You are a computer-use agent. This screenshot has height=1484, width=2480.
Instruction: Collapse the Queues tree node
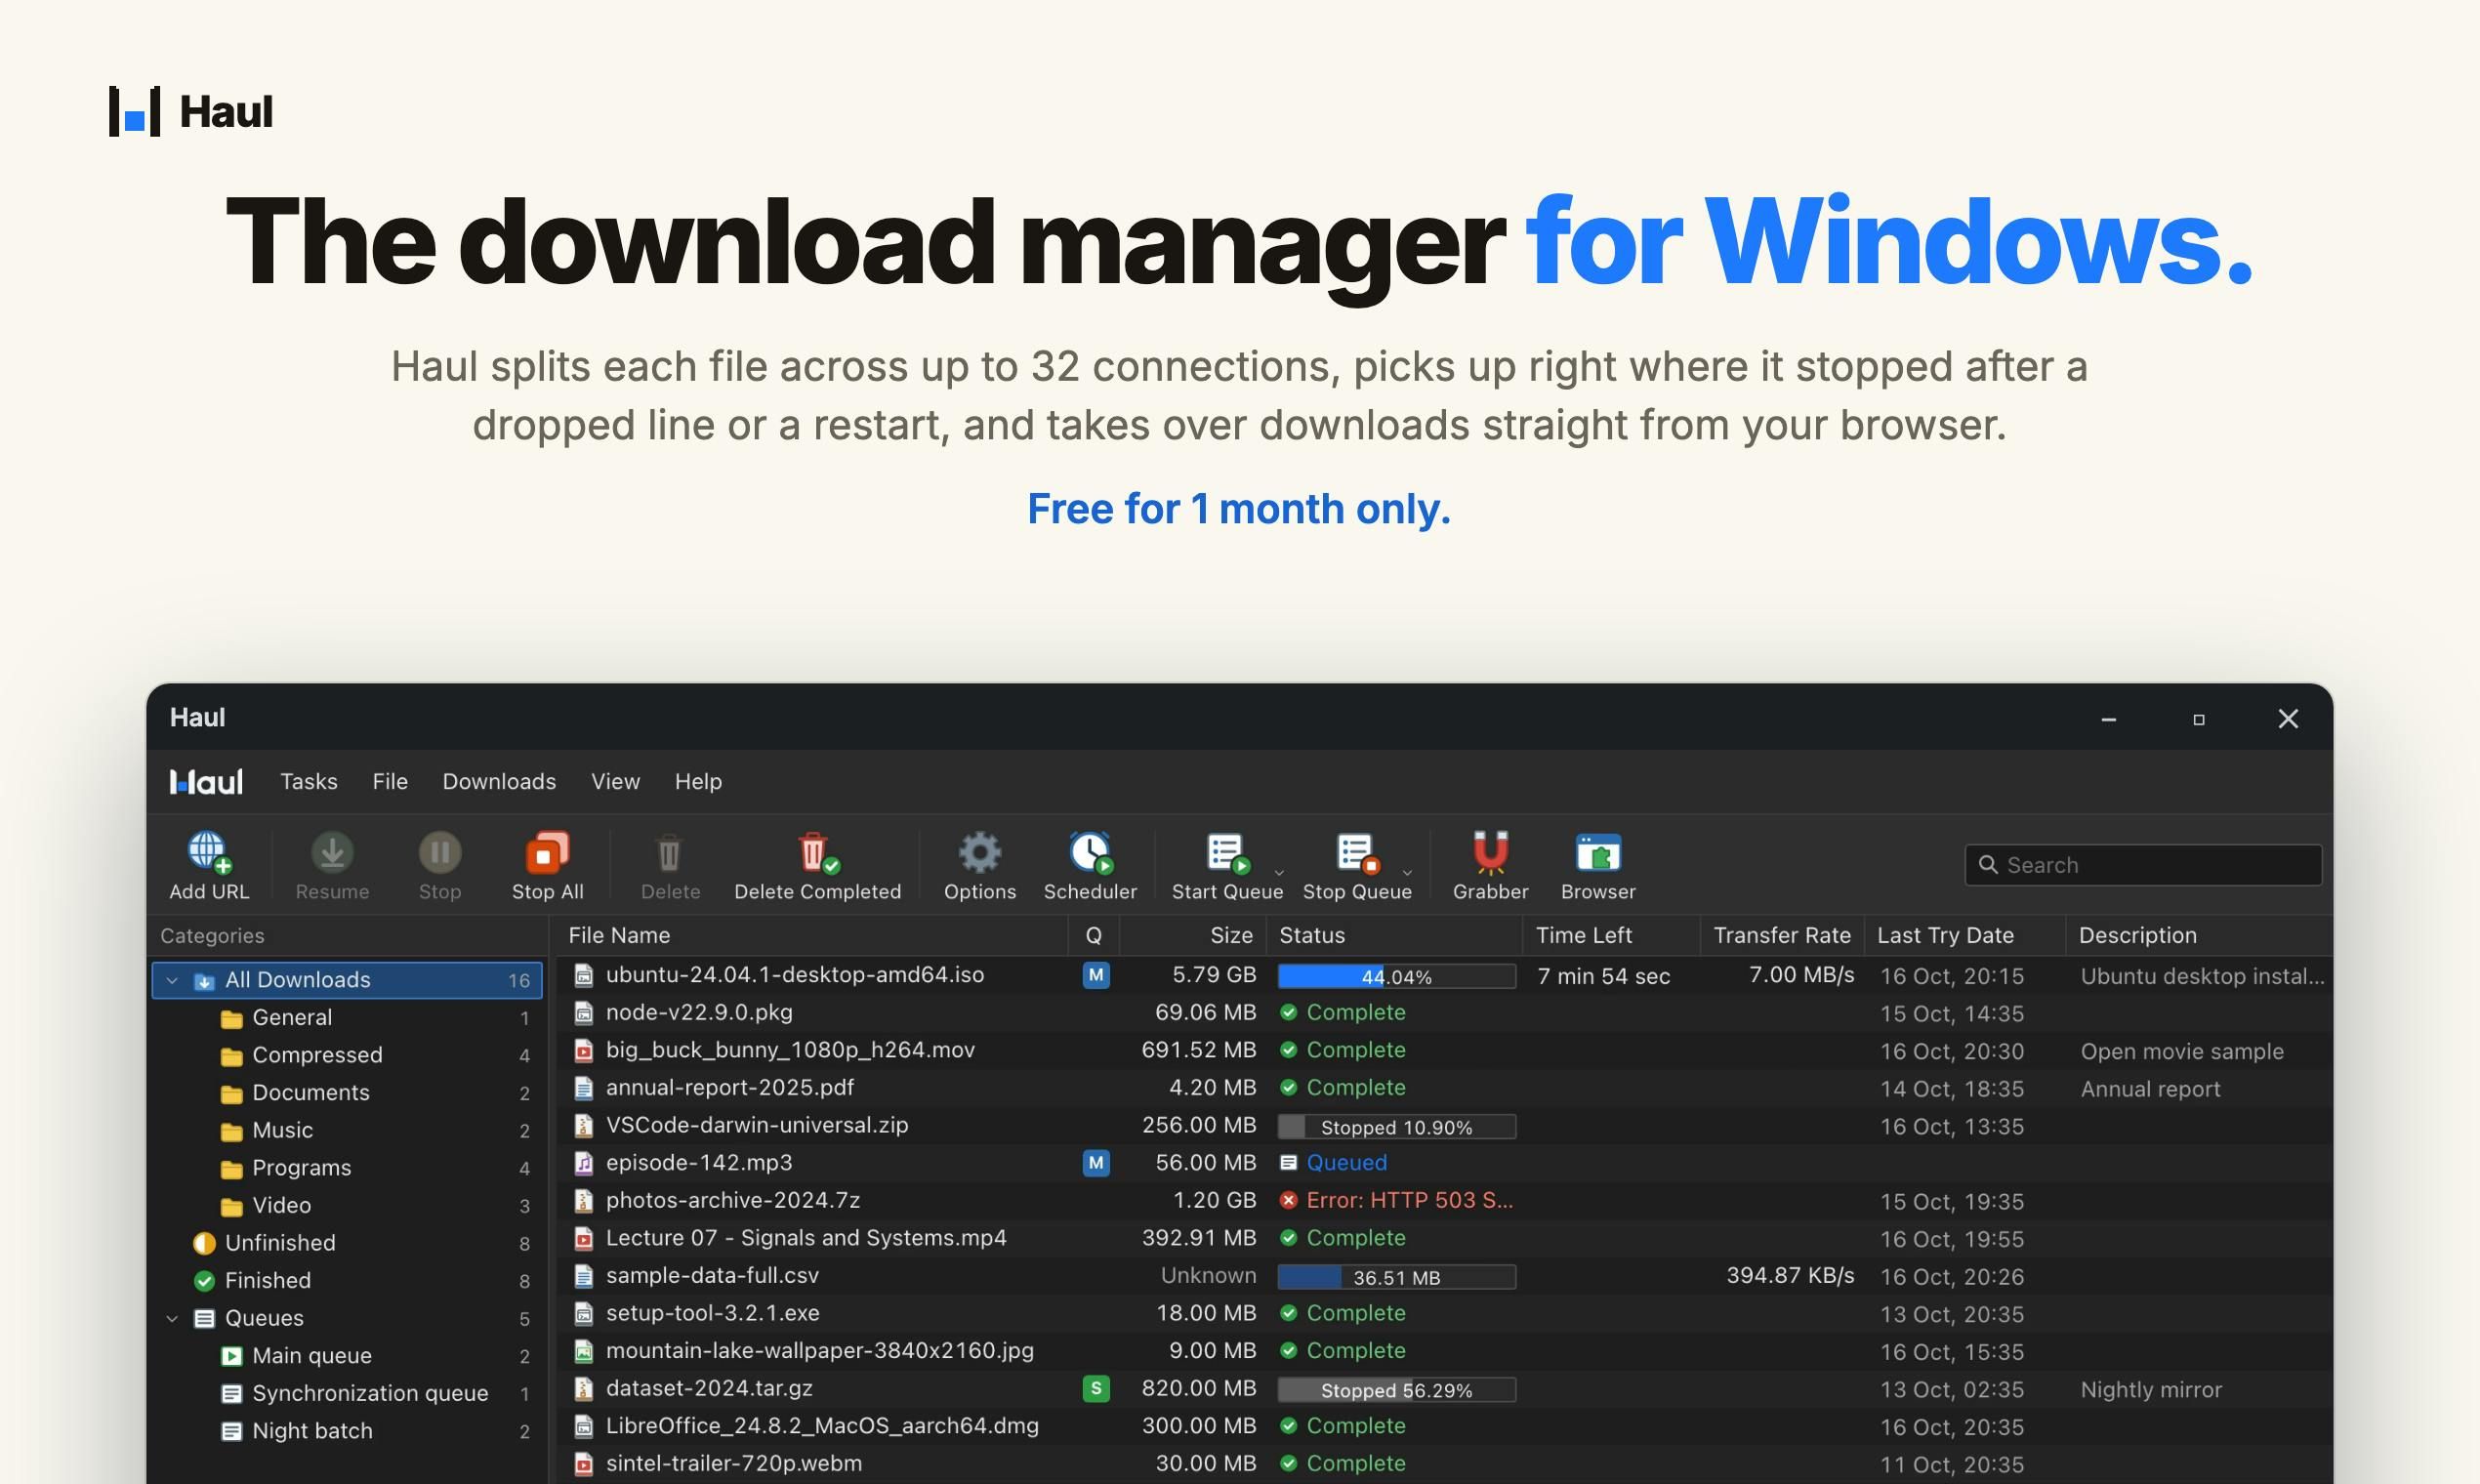pos(172,1319)
